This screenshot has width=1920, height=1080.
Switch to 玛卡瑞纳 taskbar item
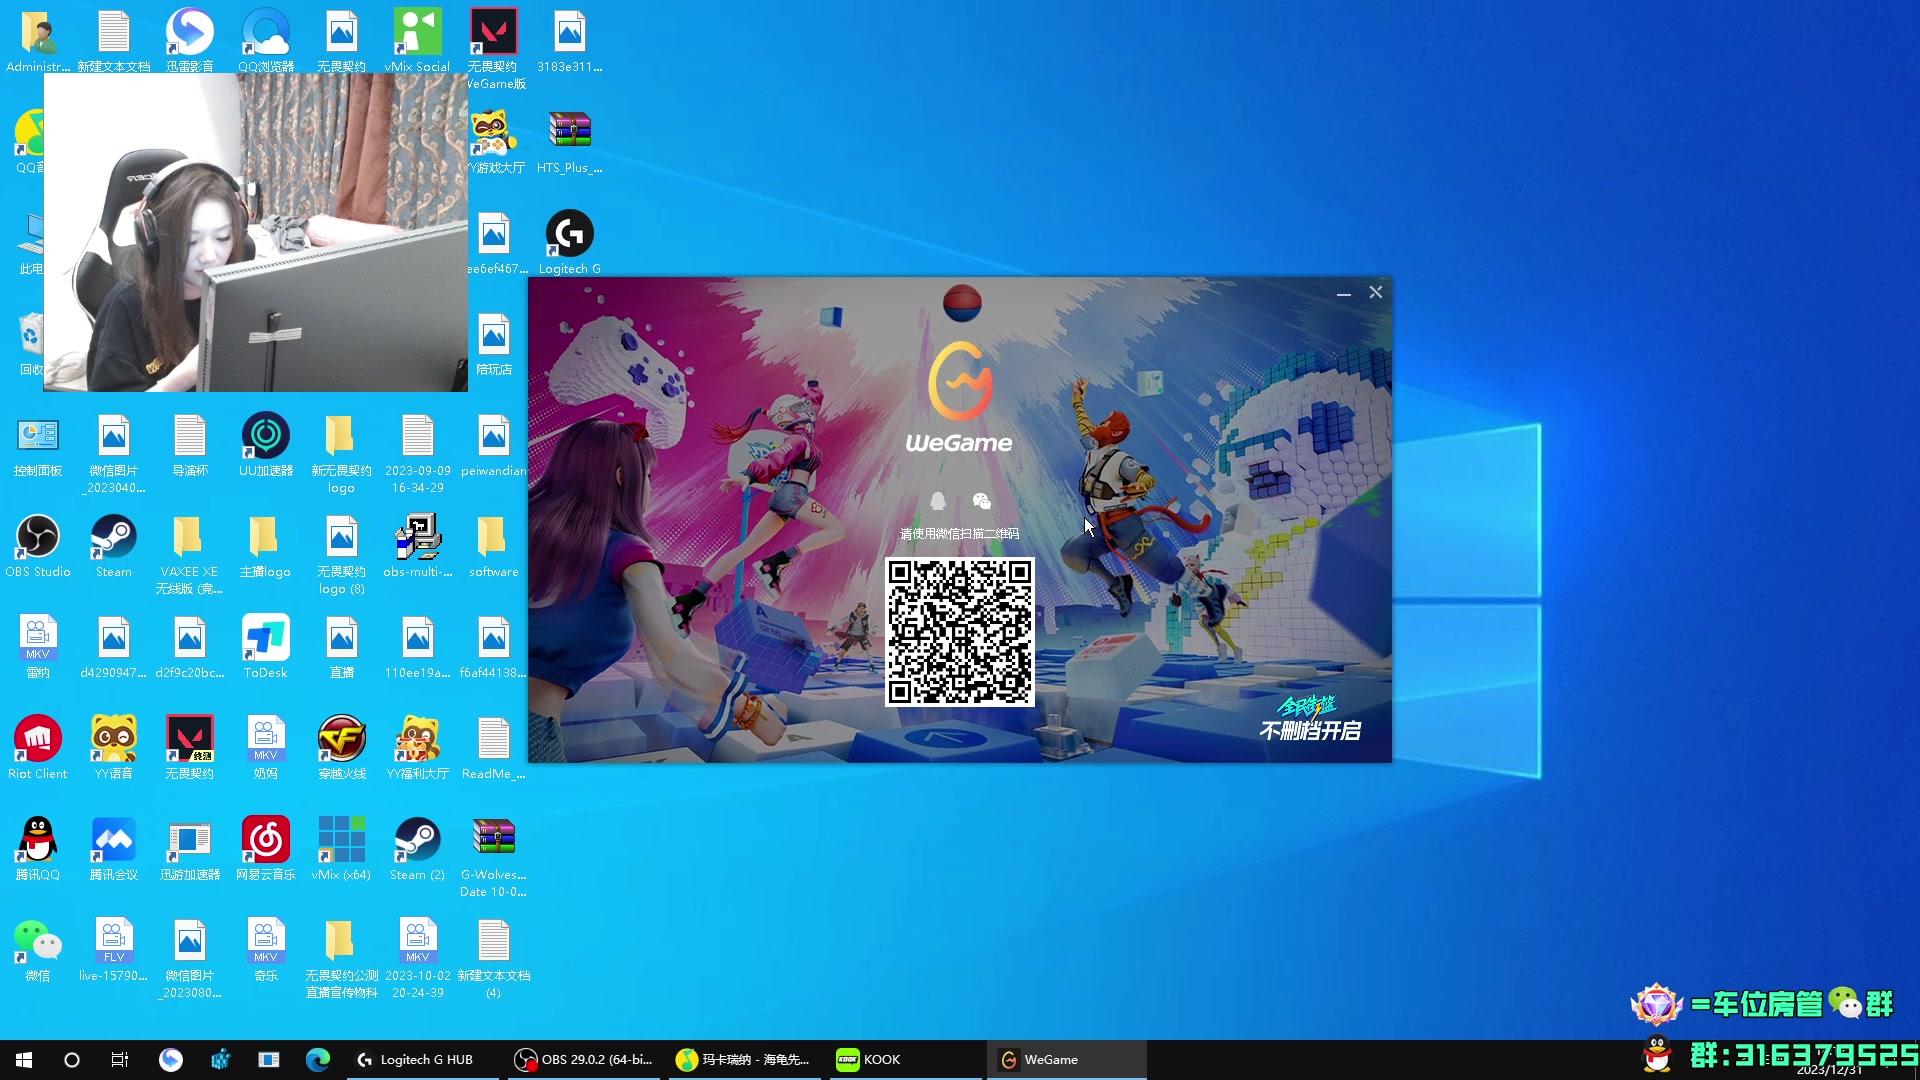[743, 1060]
